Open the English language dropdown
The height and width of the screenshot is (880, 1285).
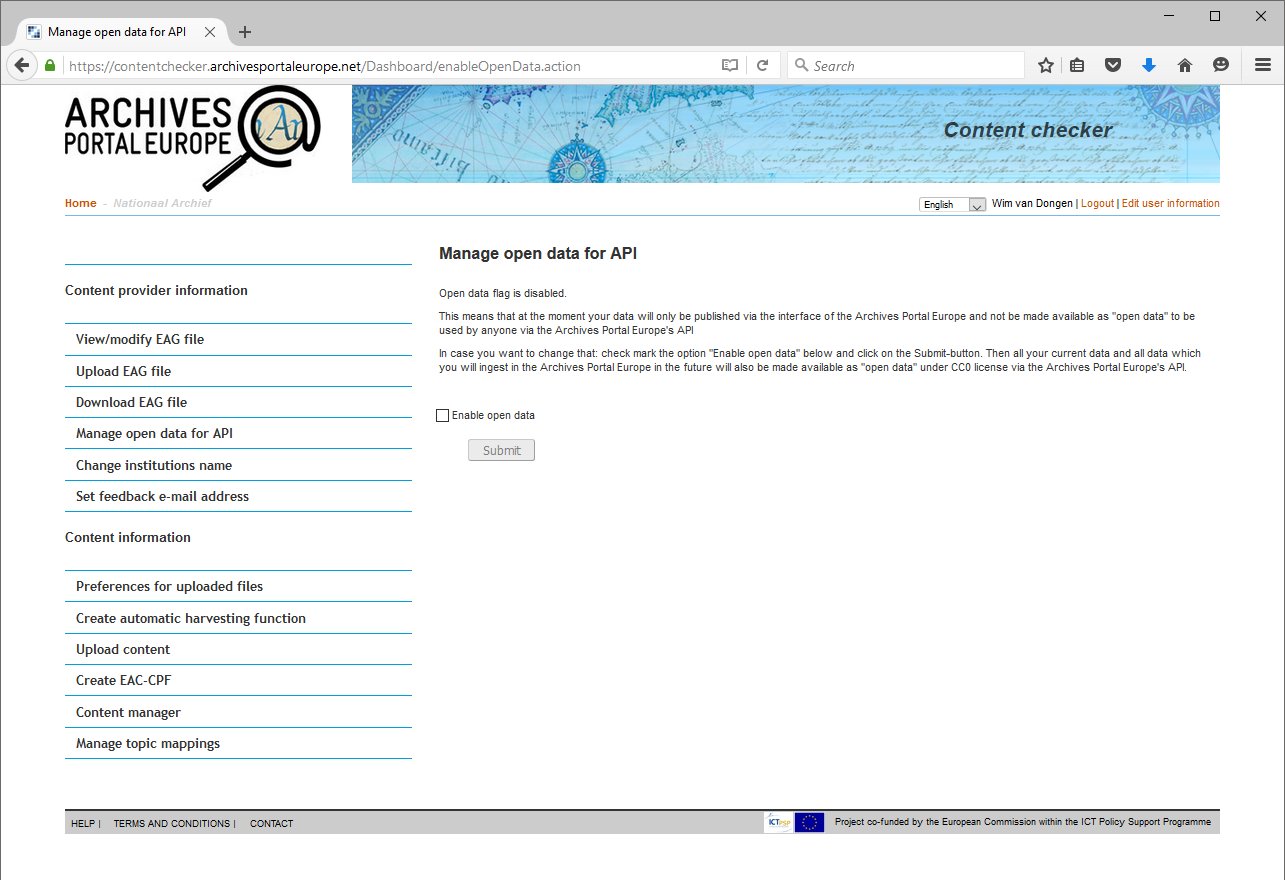953,204
